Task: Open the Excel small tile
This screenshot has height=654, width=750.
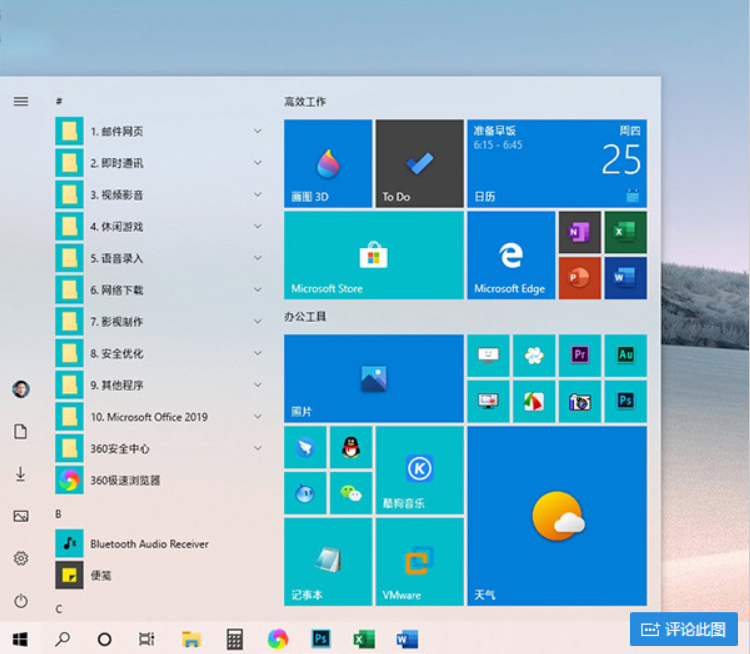Action: pos(626,233)
